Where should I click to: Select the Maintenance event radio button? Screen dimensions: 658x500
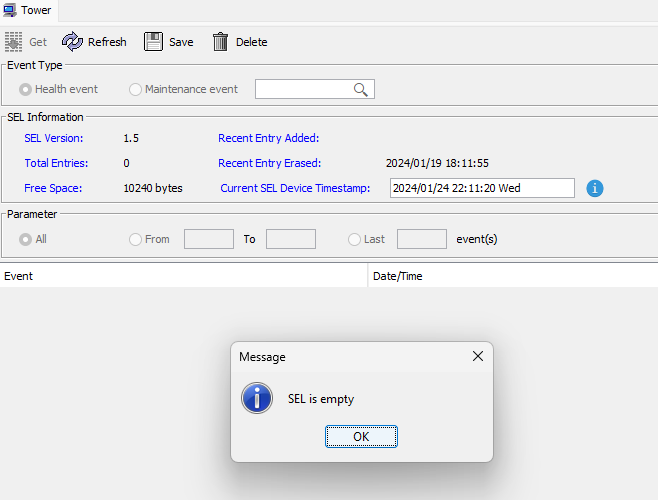point(135,89)
